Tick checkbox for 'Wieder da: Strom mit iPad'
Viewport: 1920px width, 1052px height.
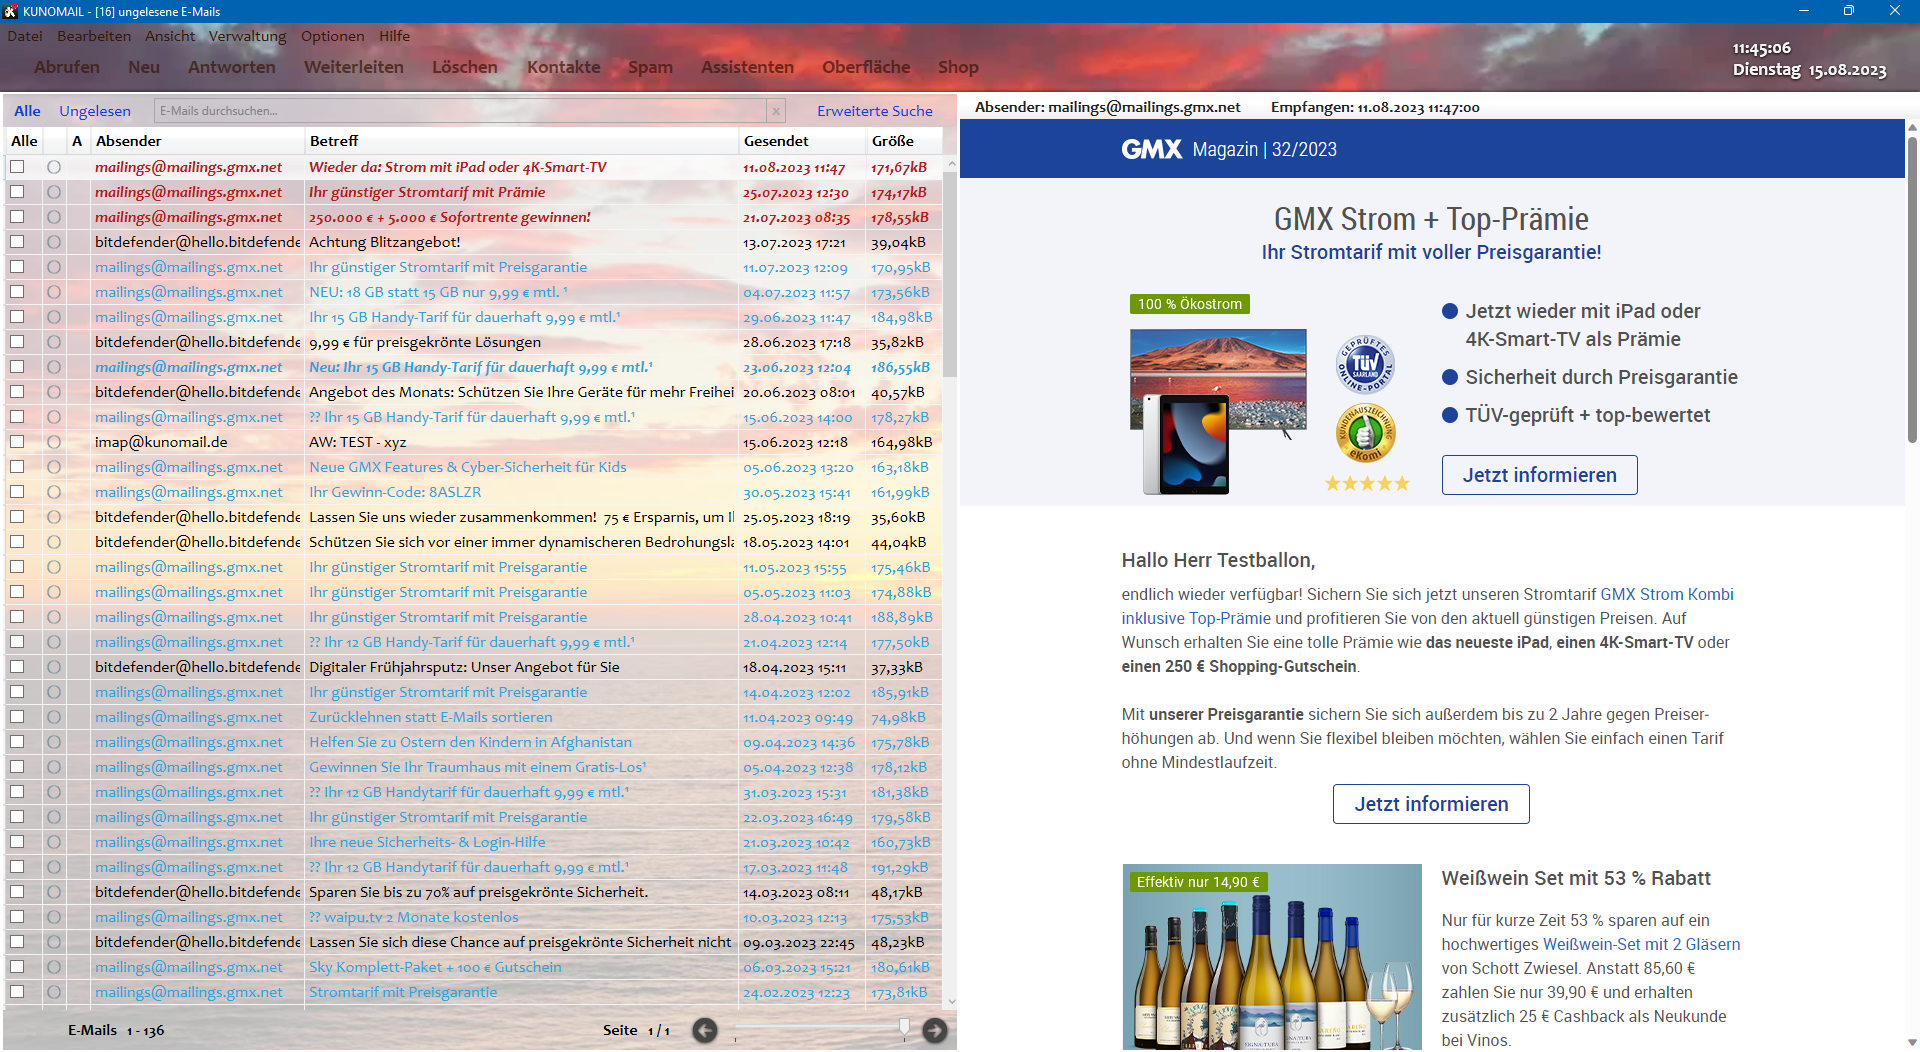pos(17,167)
